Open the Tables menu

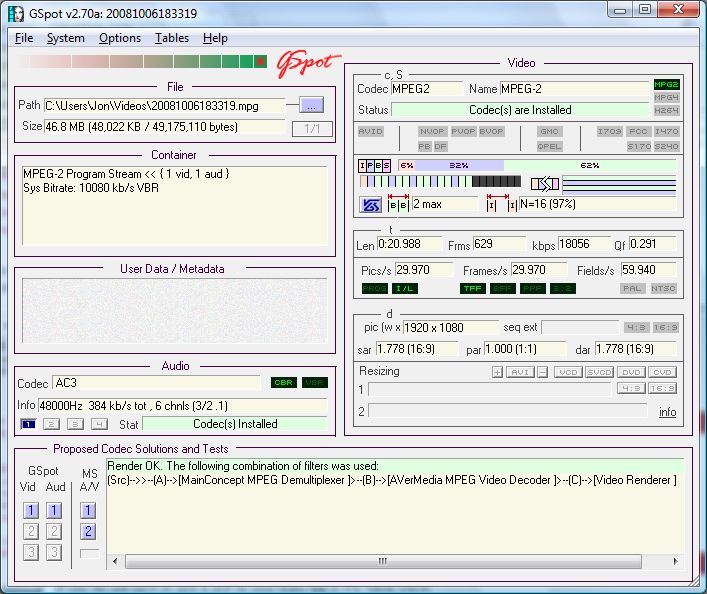[x=172, y=38]
